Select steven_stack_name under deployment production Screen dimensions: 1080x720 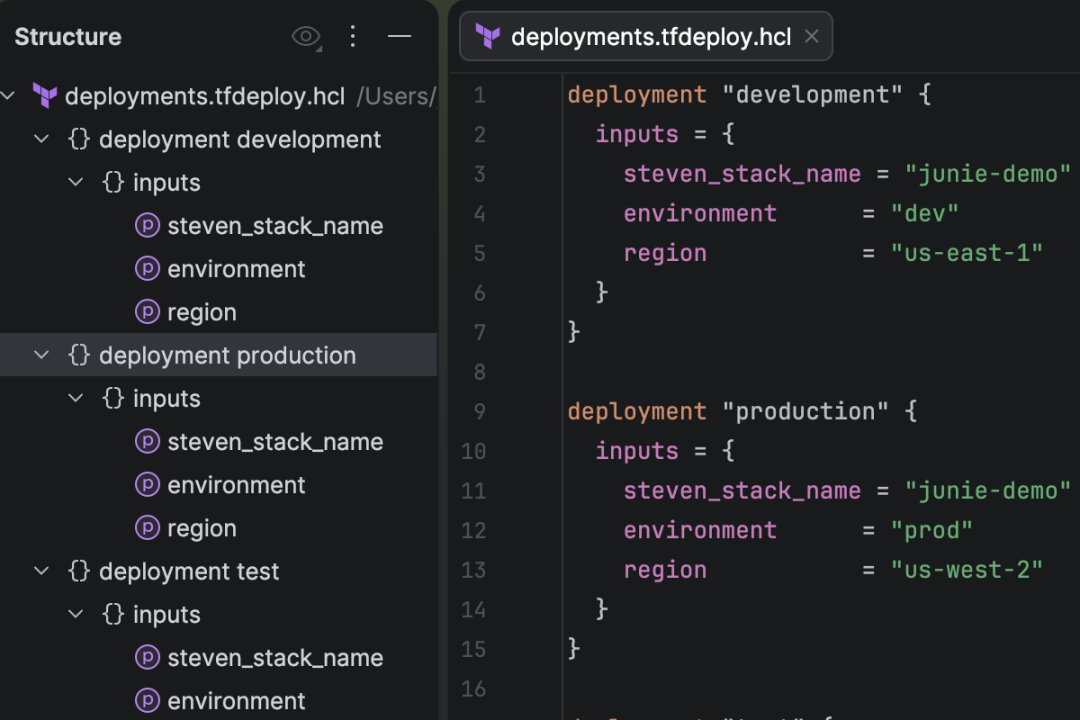click(275, 441)
